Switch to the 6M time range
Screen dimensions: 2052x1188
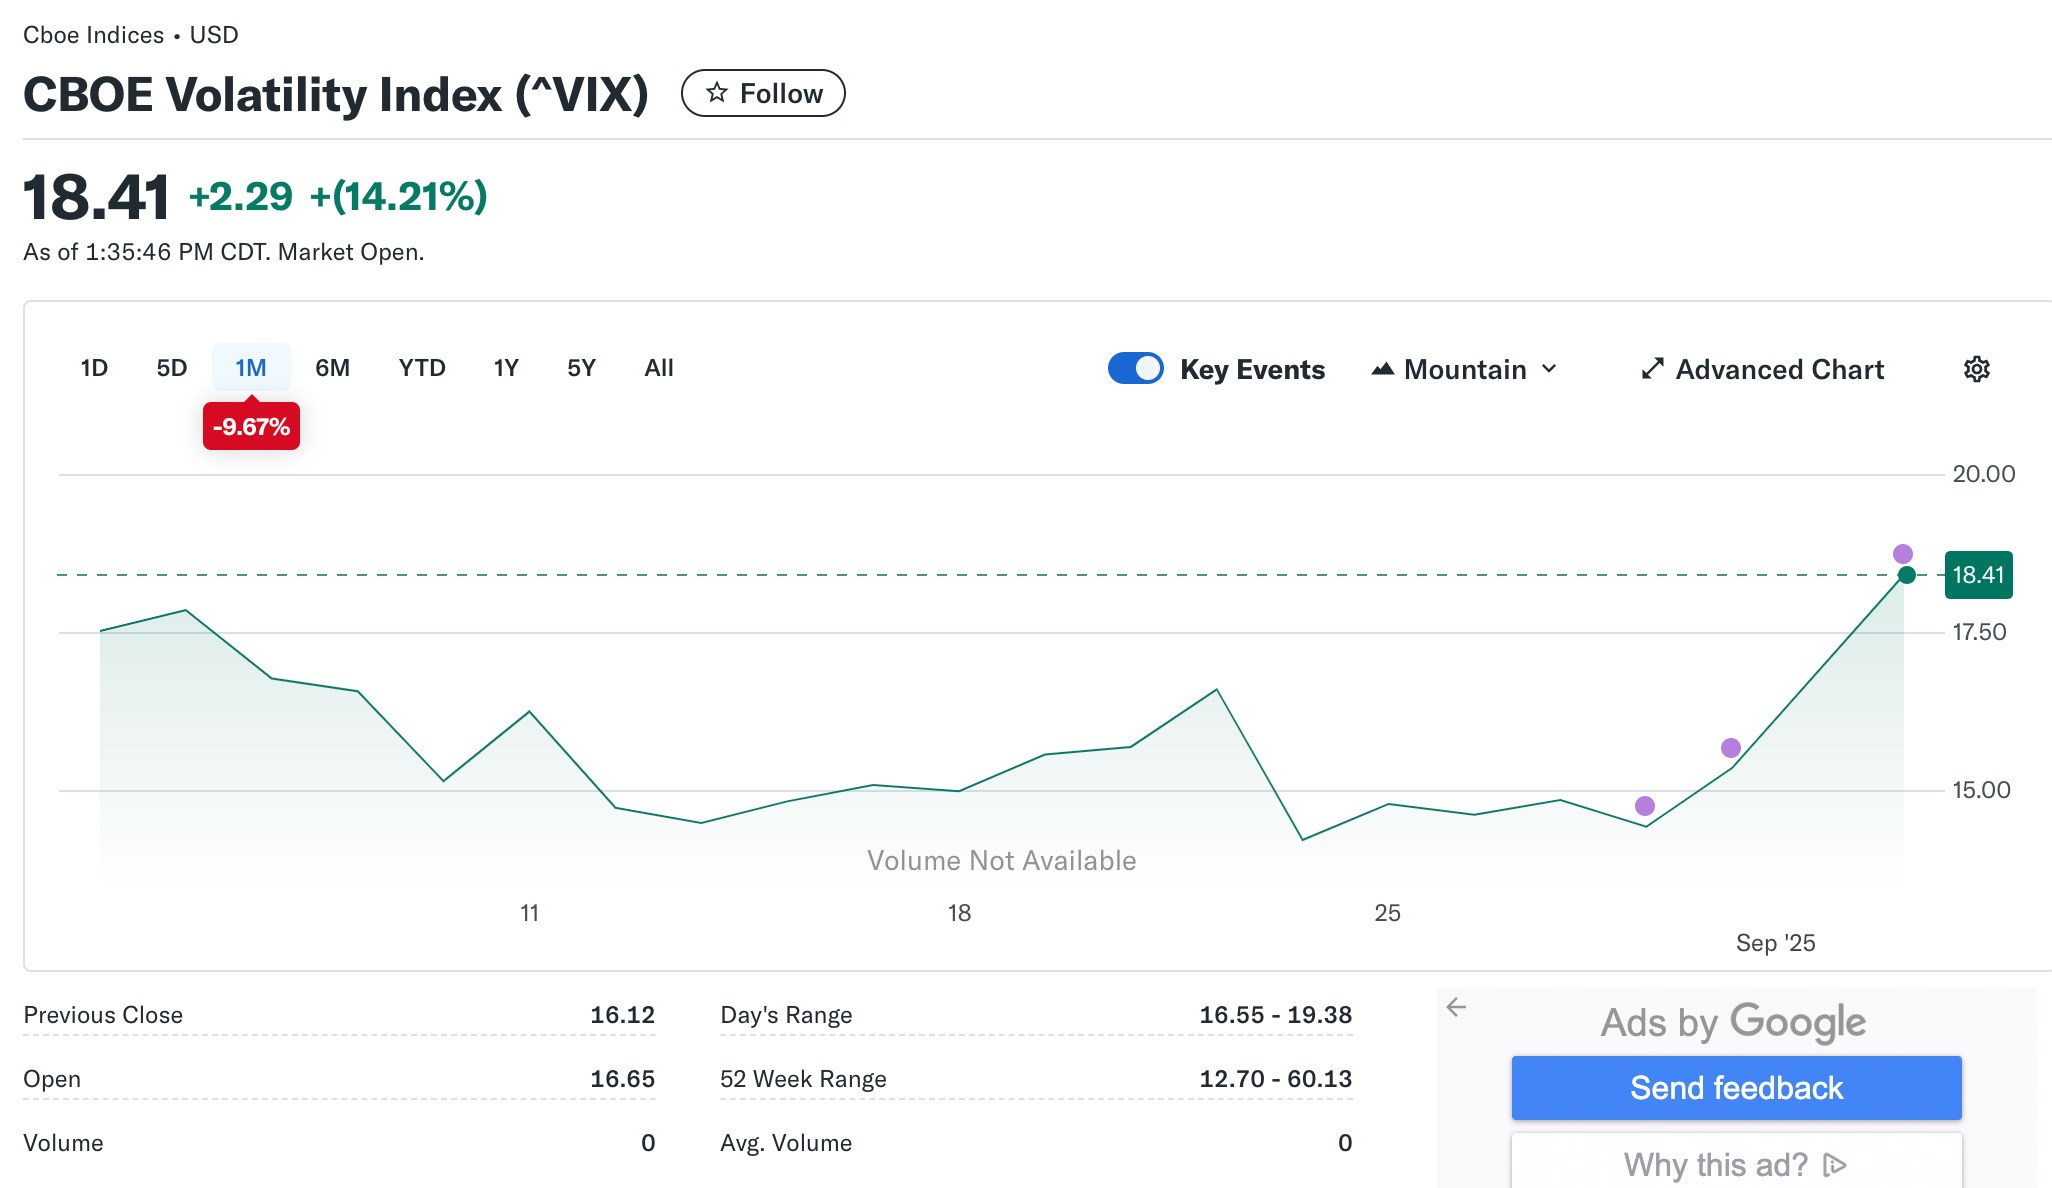click(x=332, y=368)
